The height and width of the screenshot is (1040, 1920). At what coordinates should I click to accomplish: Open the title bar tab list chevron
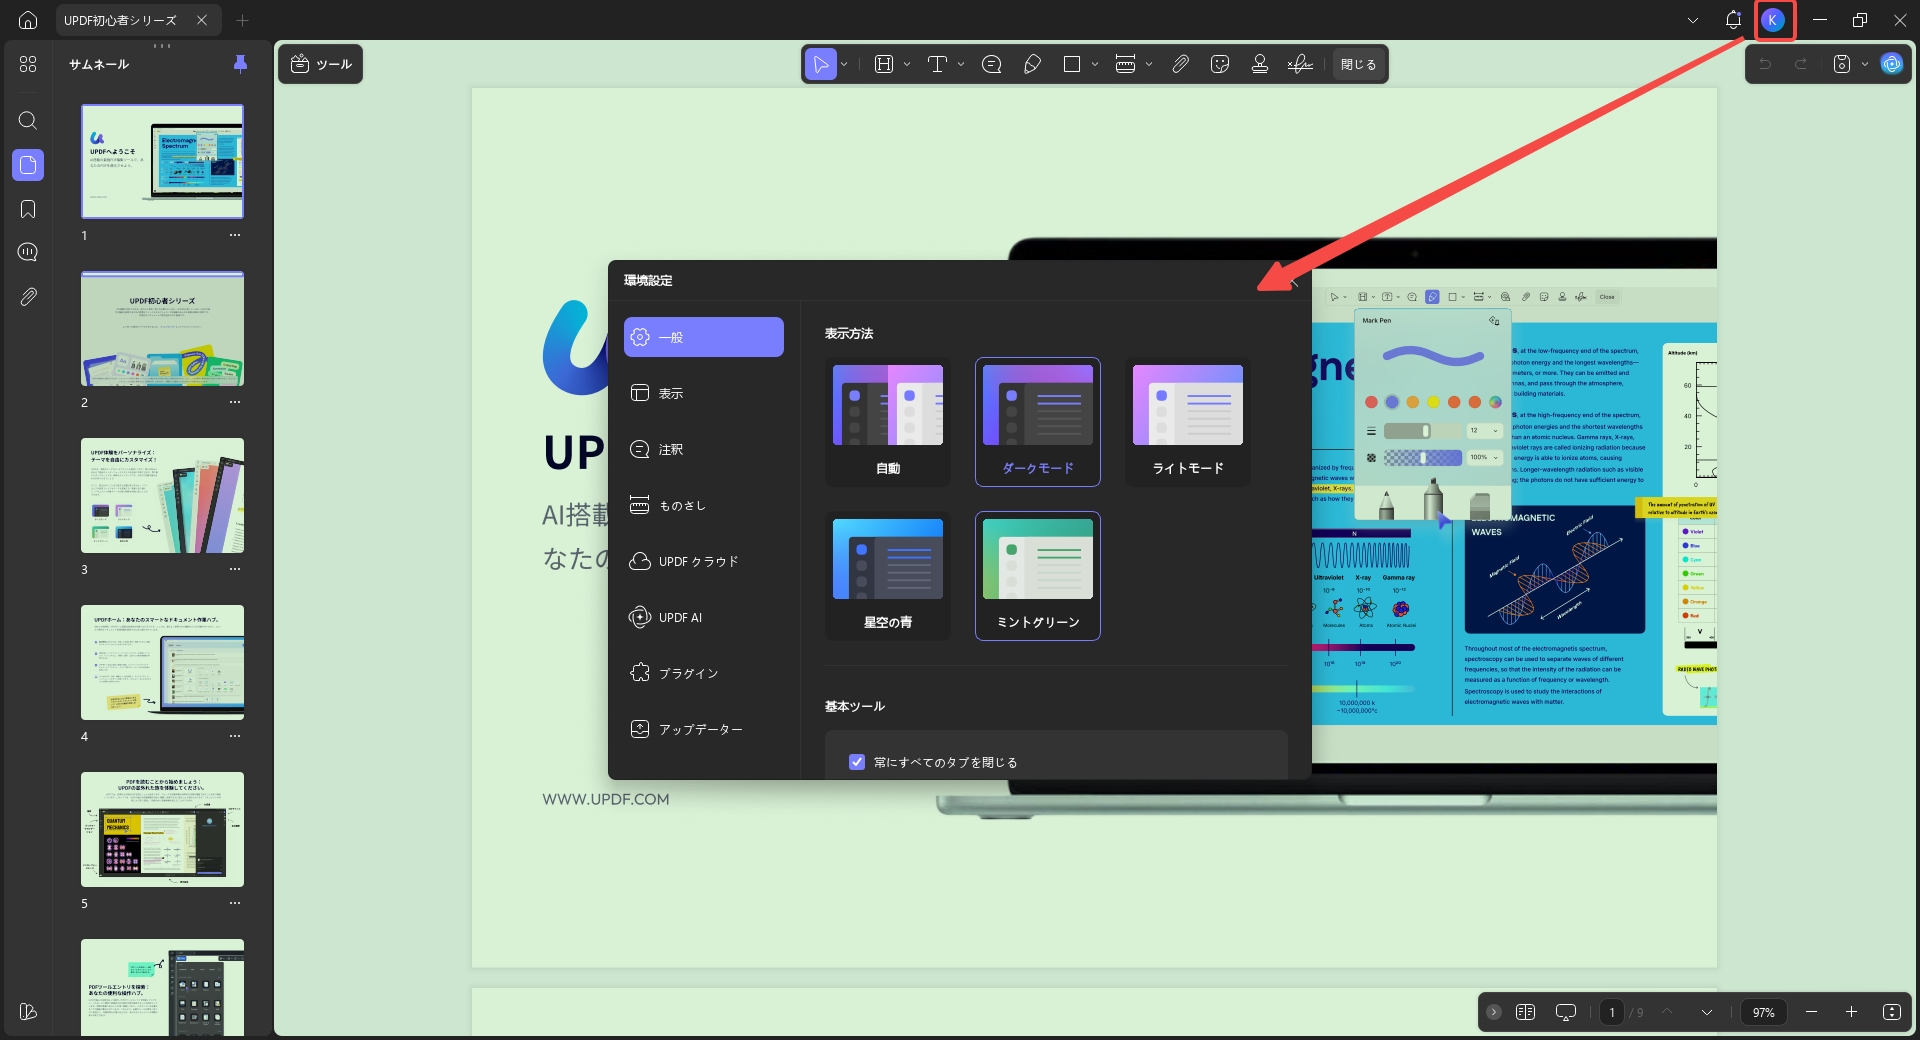point(1693,20)
